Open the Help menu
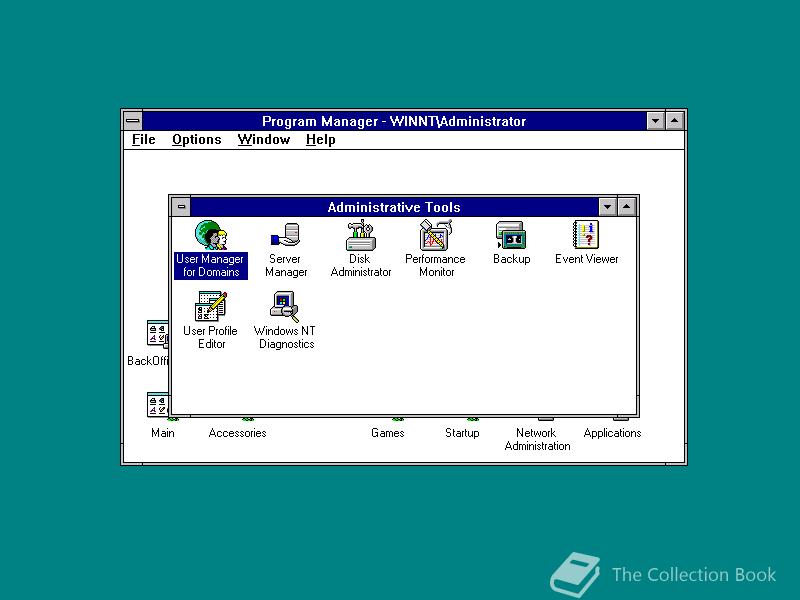 pyautogui.click(x=320, y=140)
